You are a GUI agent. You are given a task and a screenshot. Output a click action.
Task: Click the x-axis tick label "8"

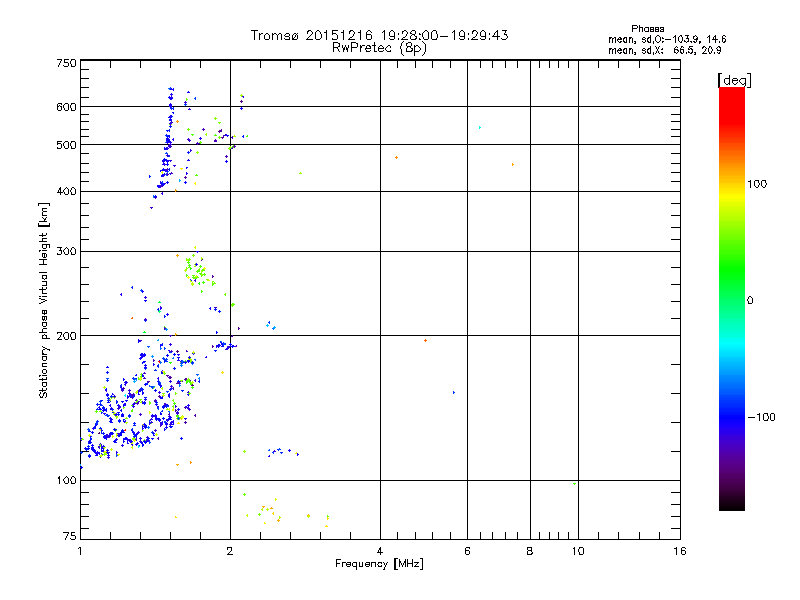[x=530, y=551]
